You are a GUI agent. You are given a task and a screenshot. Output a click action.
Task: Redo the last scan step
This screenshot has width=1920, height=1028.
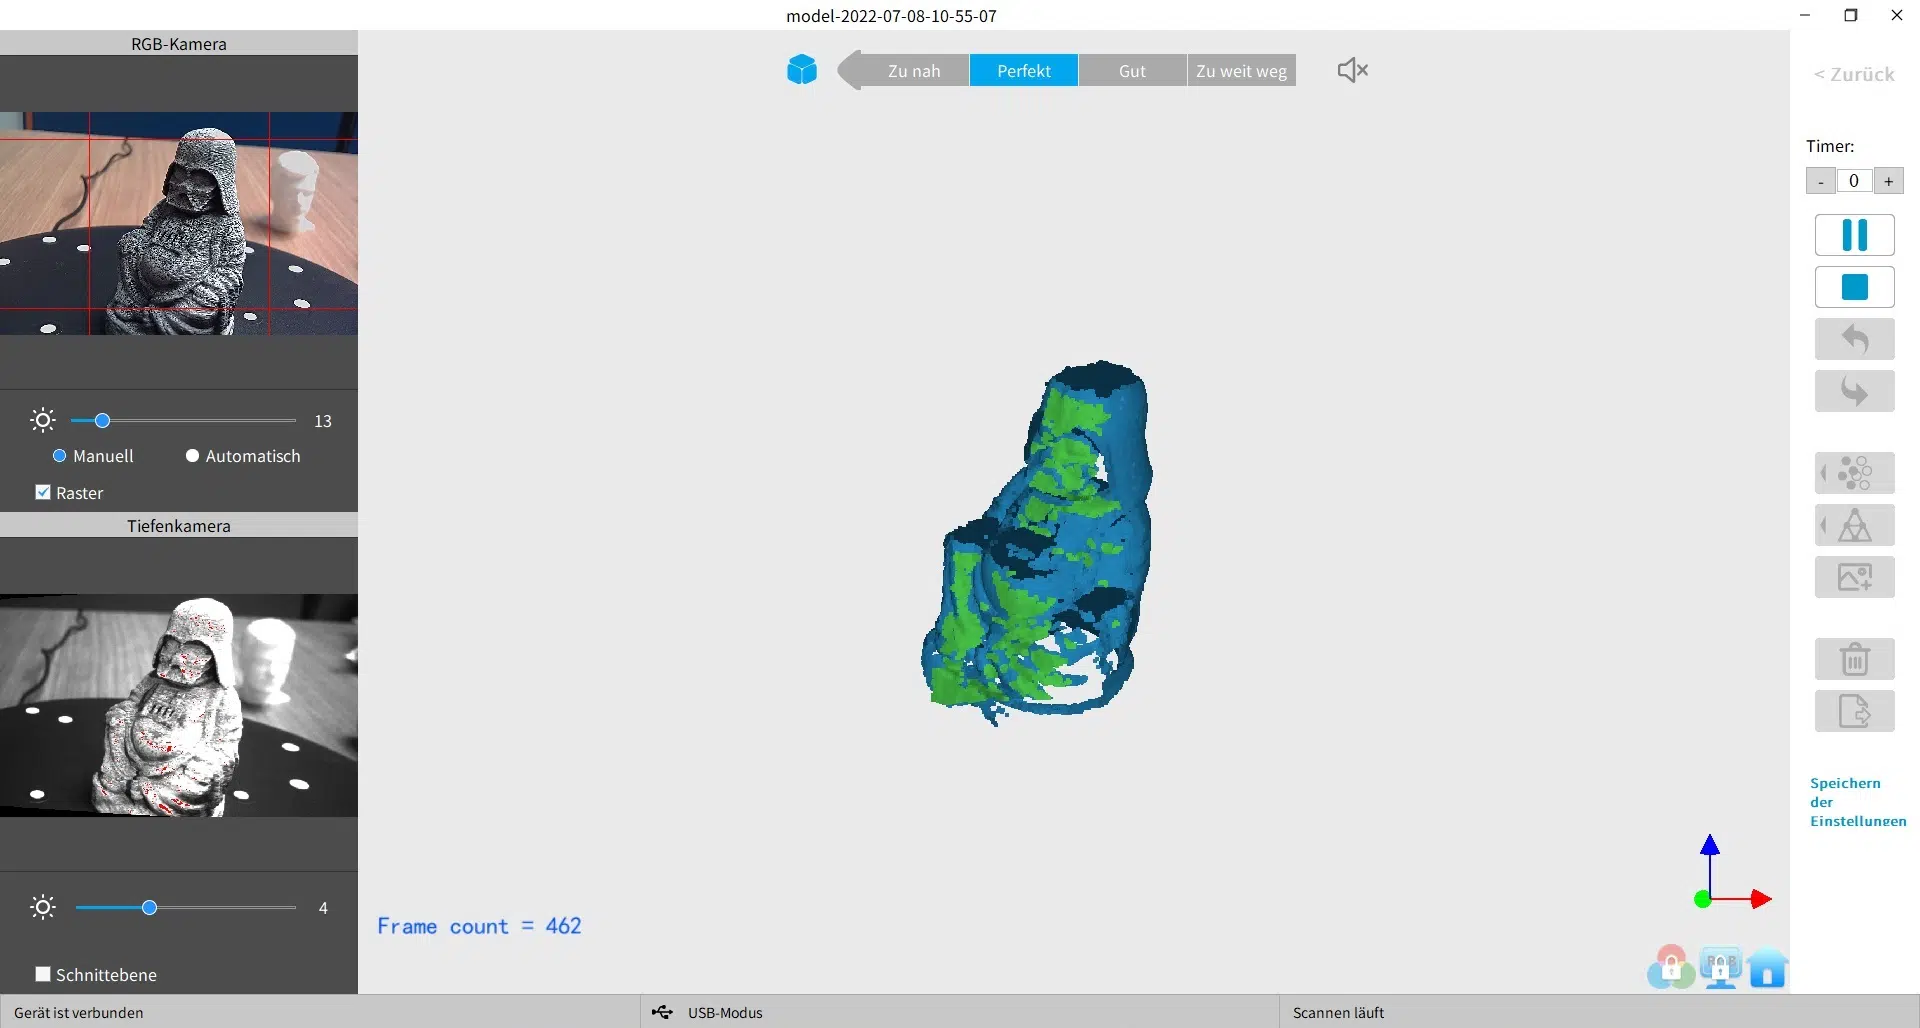click(1854, 391)
